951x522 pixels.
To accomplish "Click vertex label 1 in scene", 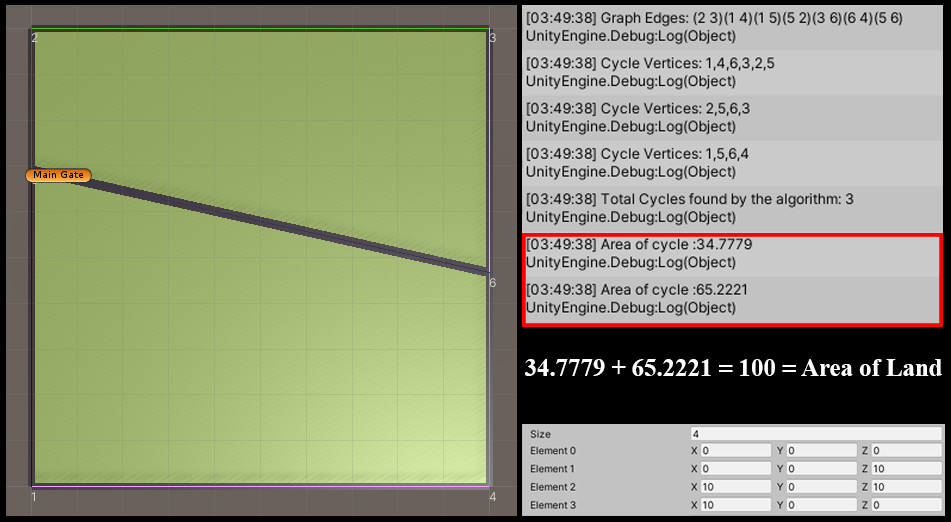I will pyautogui.click(x=34, y=497).
